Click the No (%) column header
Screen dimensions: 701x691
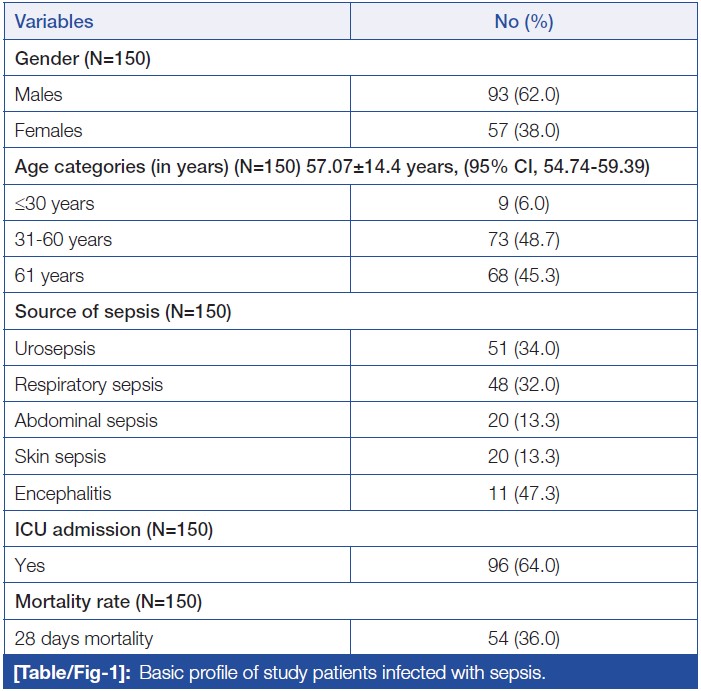pyautogui.click(x=523, y=22)
